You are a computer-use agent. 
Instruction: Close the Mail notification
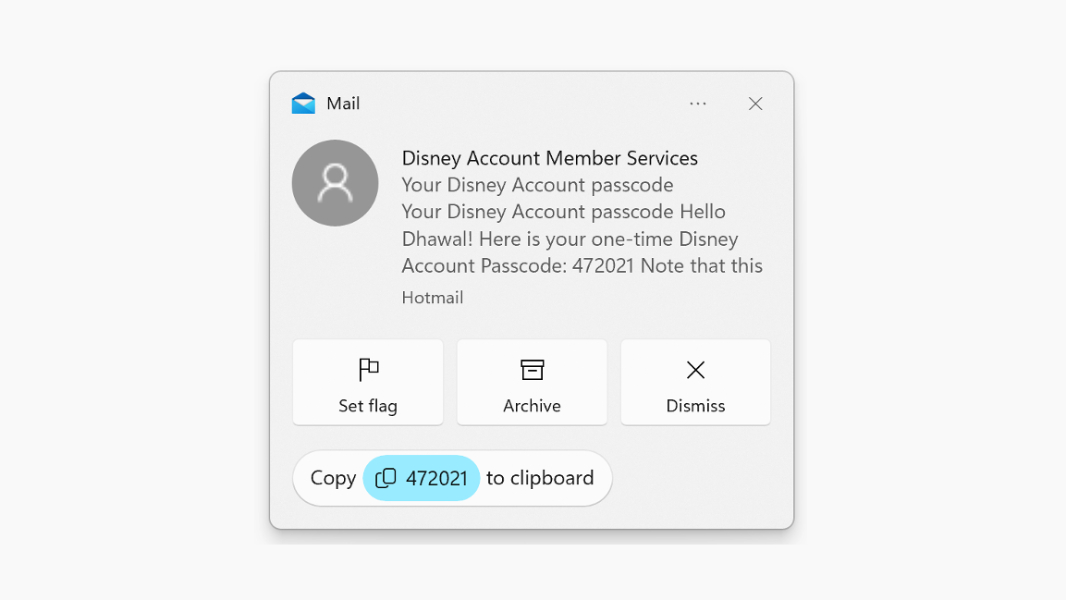(x=756, y=104)
